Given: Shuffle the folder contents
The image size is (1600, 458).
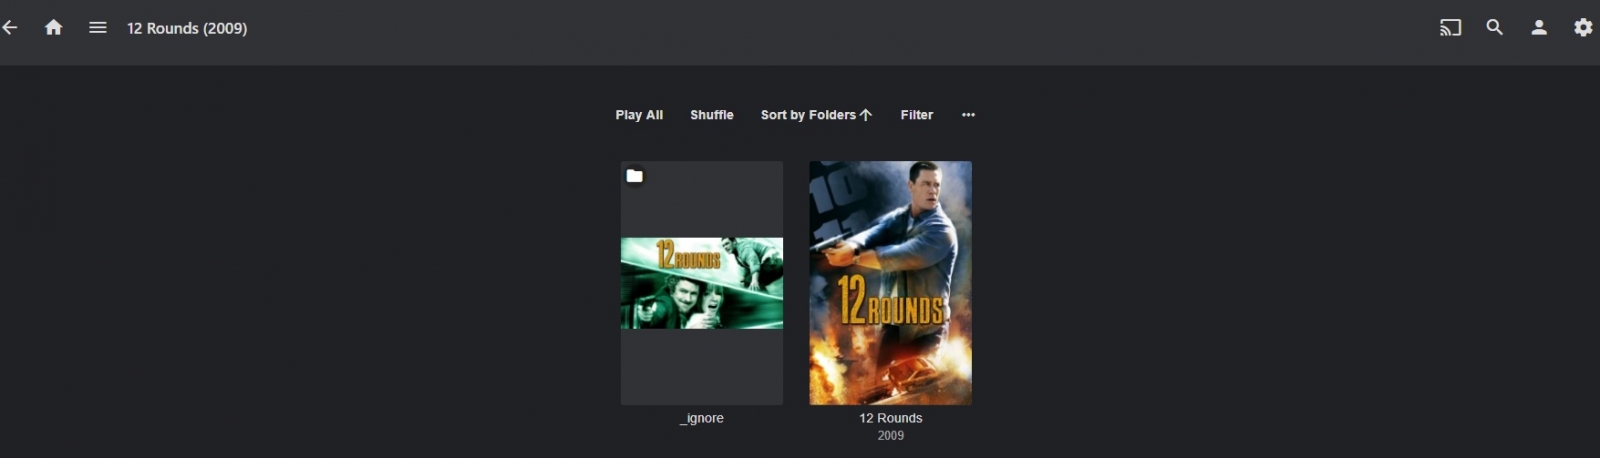Looking at the screenshot, I should (712, 115).
